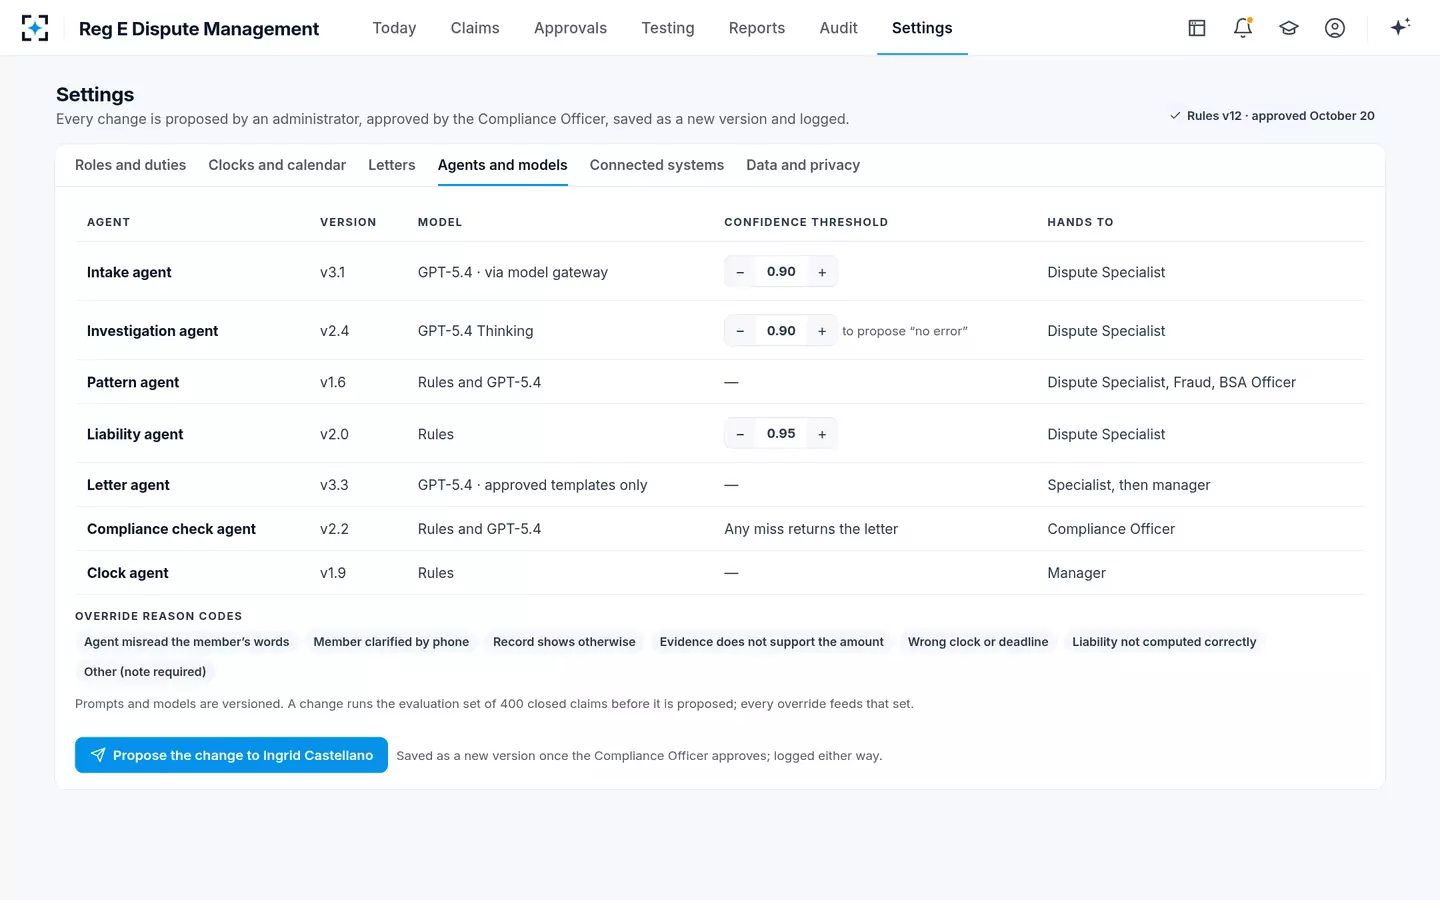Image resolution: width=1440 pixels, height=900 pixels.
Task: Open the notifications bell
Action: 1243,28
